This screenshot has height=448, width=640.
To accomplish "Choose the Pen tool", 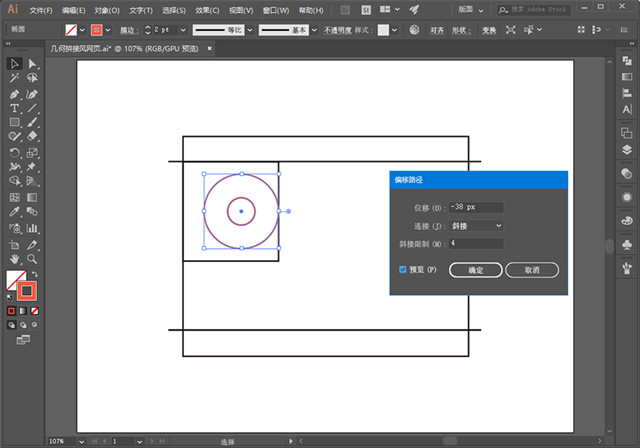I will pos(15,93).
